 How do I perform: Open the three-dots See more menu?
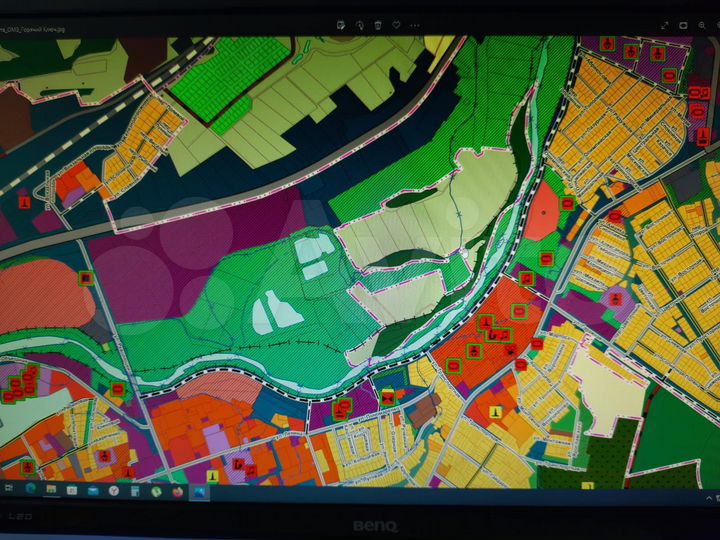pyautogui.click(x=416, y=24)
